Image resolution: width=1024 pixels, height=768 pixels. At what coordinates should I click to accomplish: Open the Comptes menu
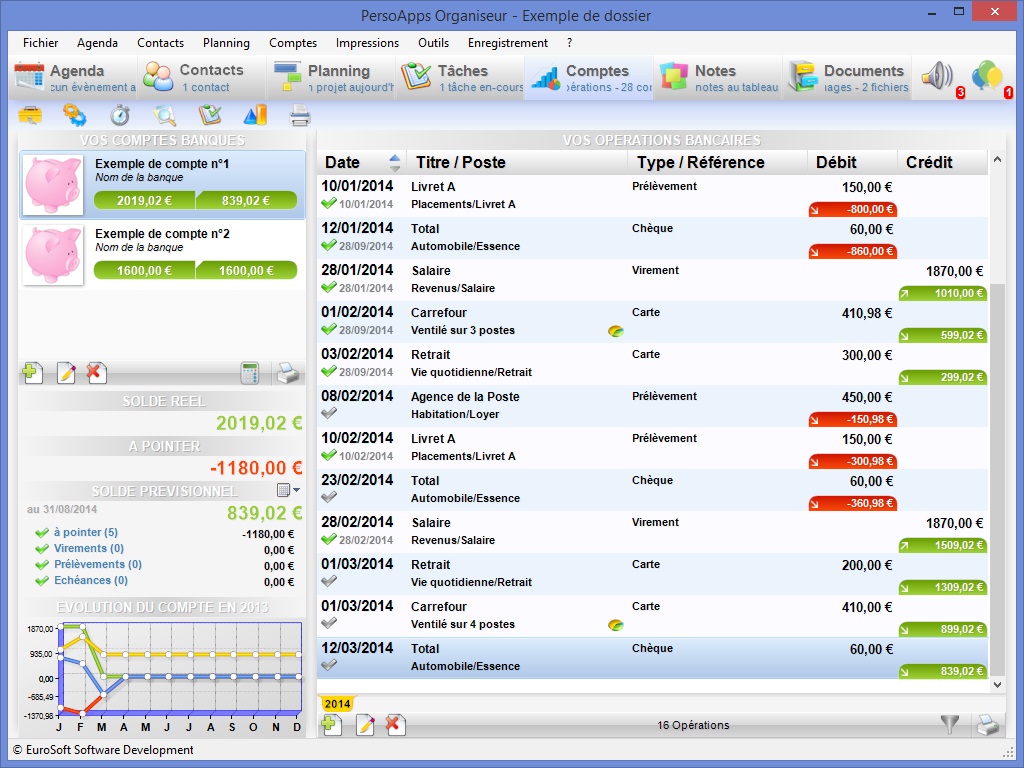click(x=292, y=43)
